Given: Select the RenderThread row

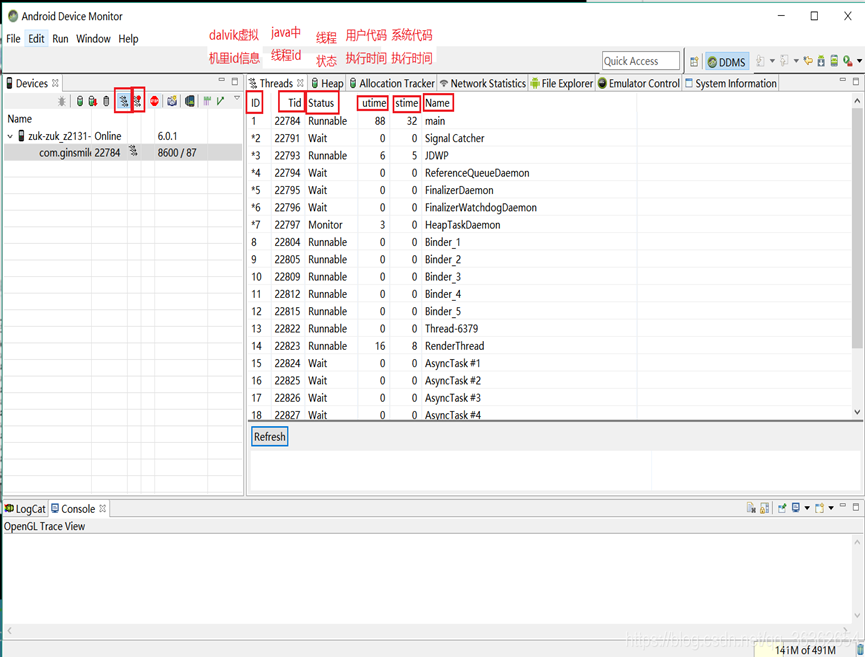Looking at the screenshot, I should 551,346.
